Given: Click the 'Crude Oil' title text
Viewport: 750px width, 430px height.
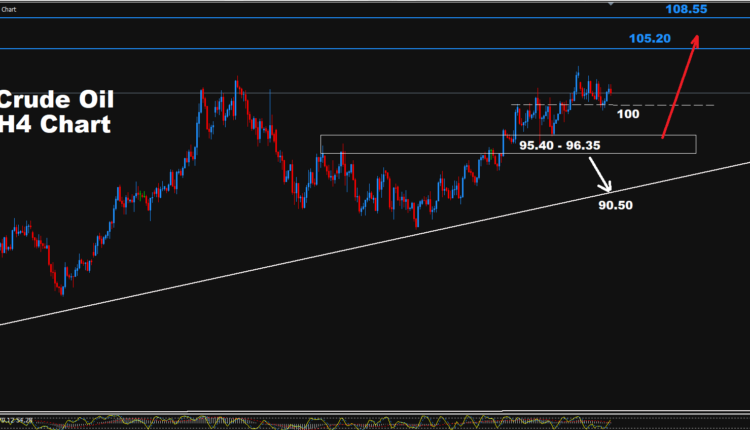Looking at the screenshot, I should click(x=56, y=100).
